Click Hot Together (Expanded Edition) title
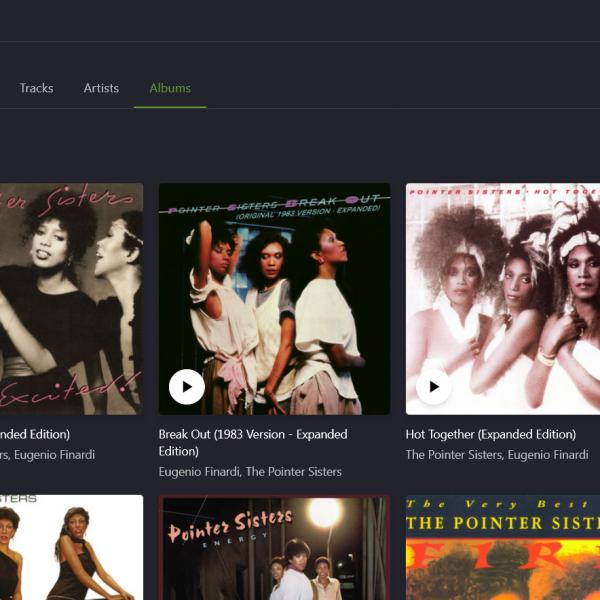Screen dimensions: 600x600 click(x=491, y=434)
